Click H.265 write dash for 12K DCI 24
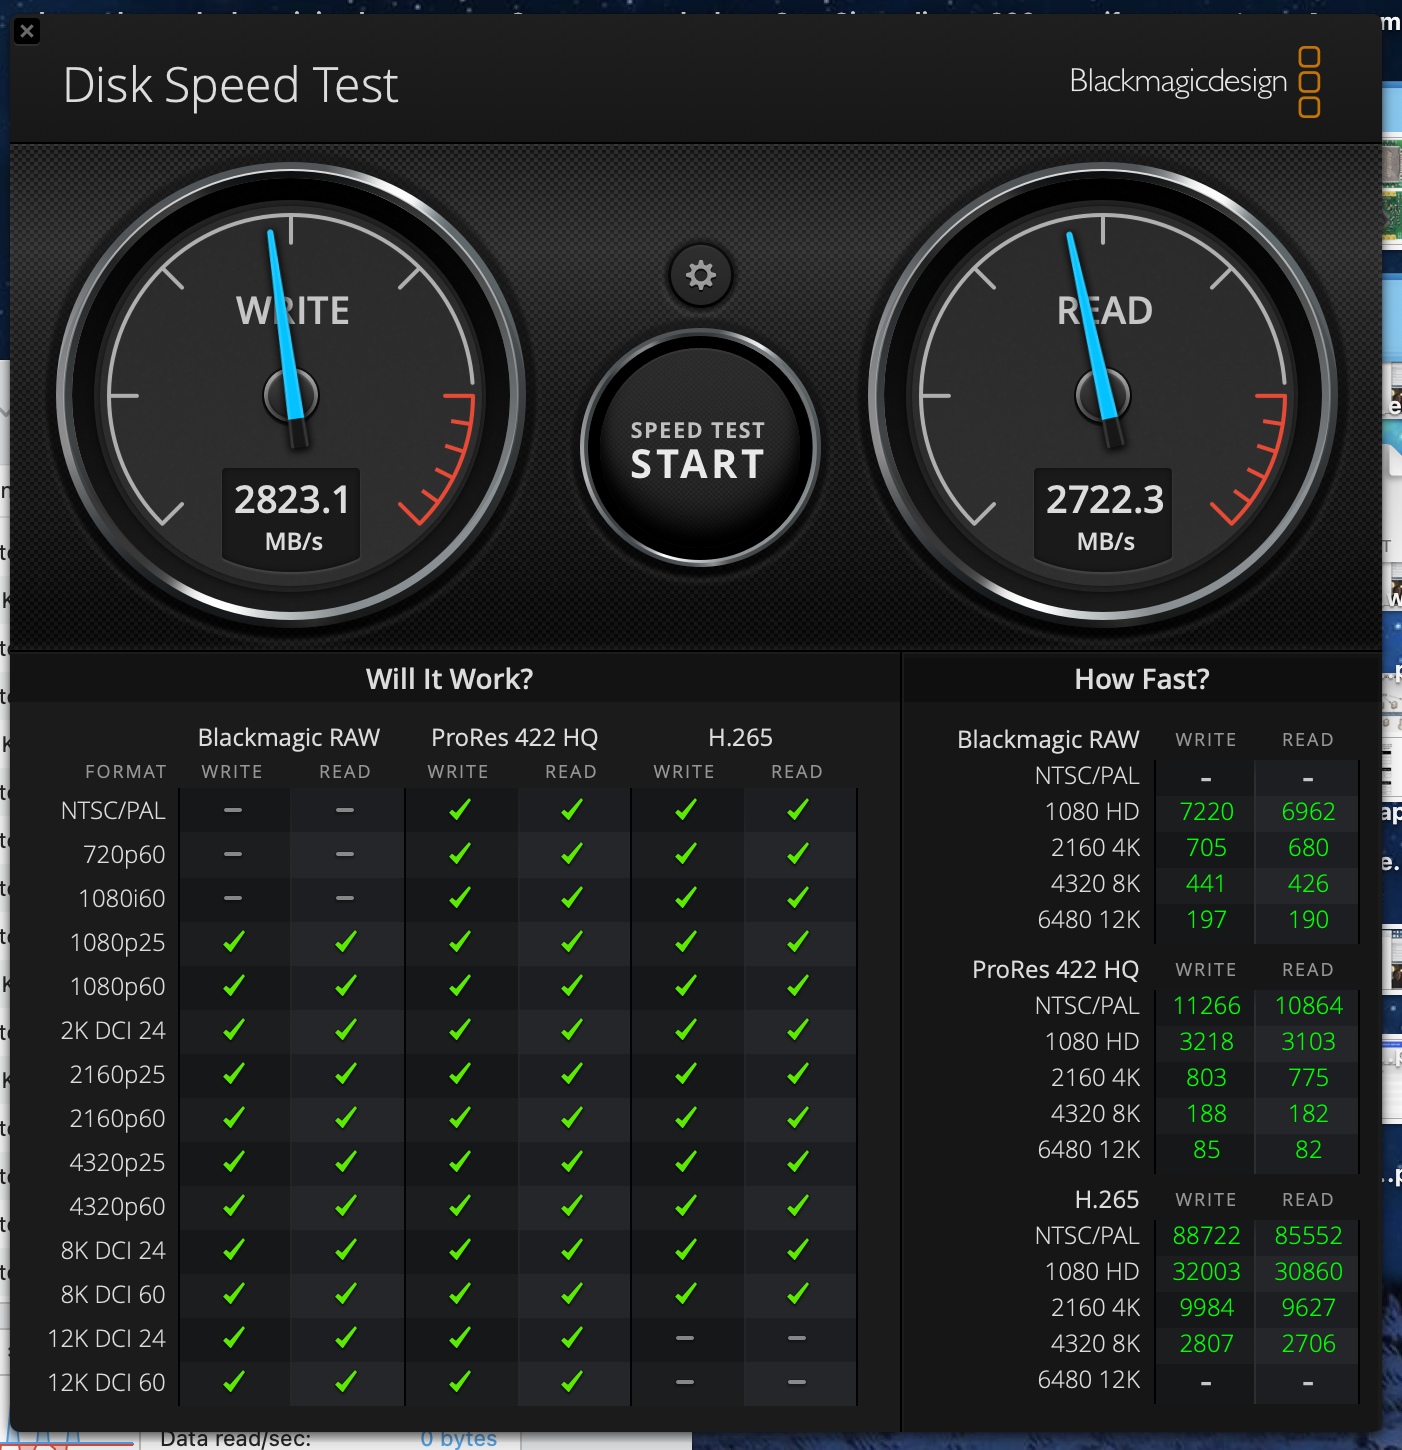 point(685,1338)
